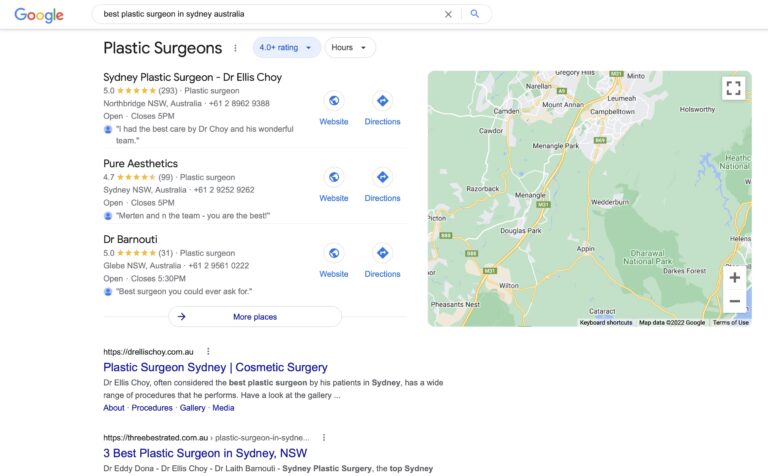Go to Google home via the logo
768x476 pixels.
[39, 15]
